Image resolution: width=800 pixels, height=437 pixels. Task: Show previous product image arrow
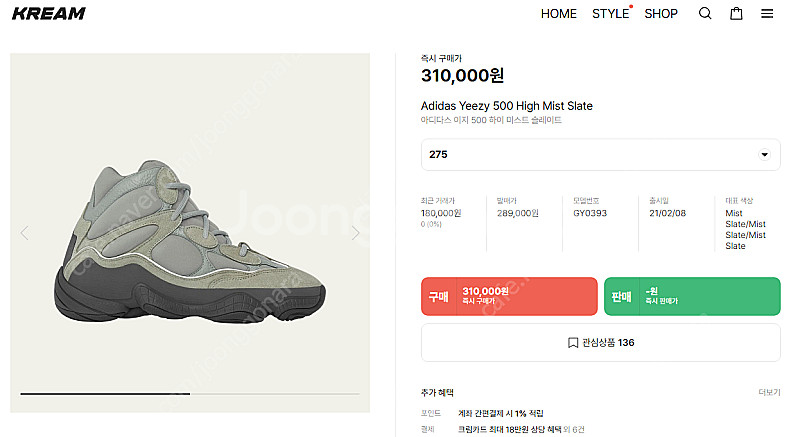pyautogui.click(x=25, y=233)
